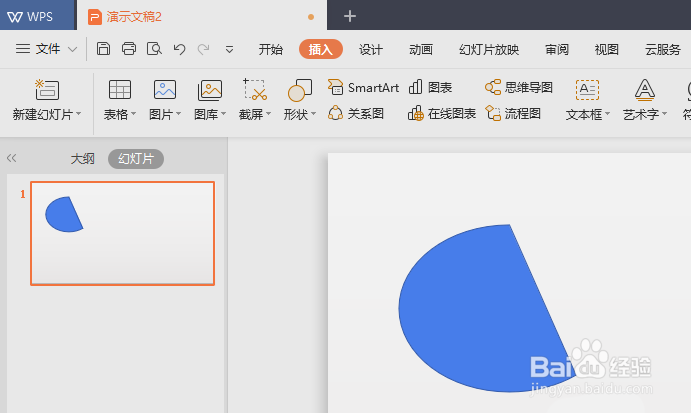Image resolution: width=691 pixels, height=413 pixels.
Task: Expand the 图库 dropdown
Action: (223, 114)
